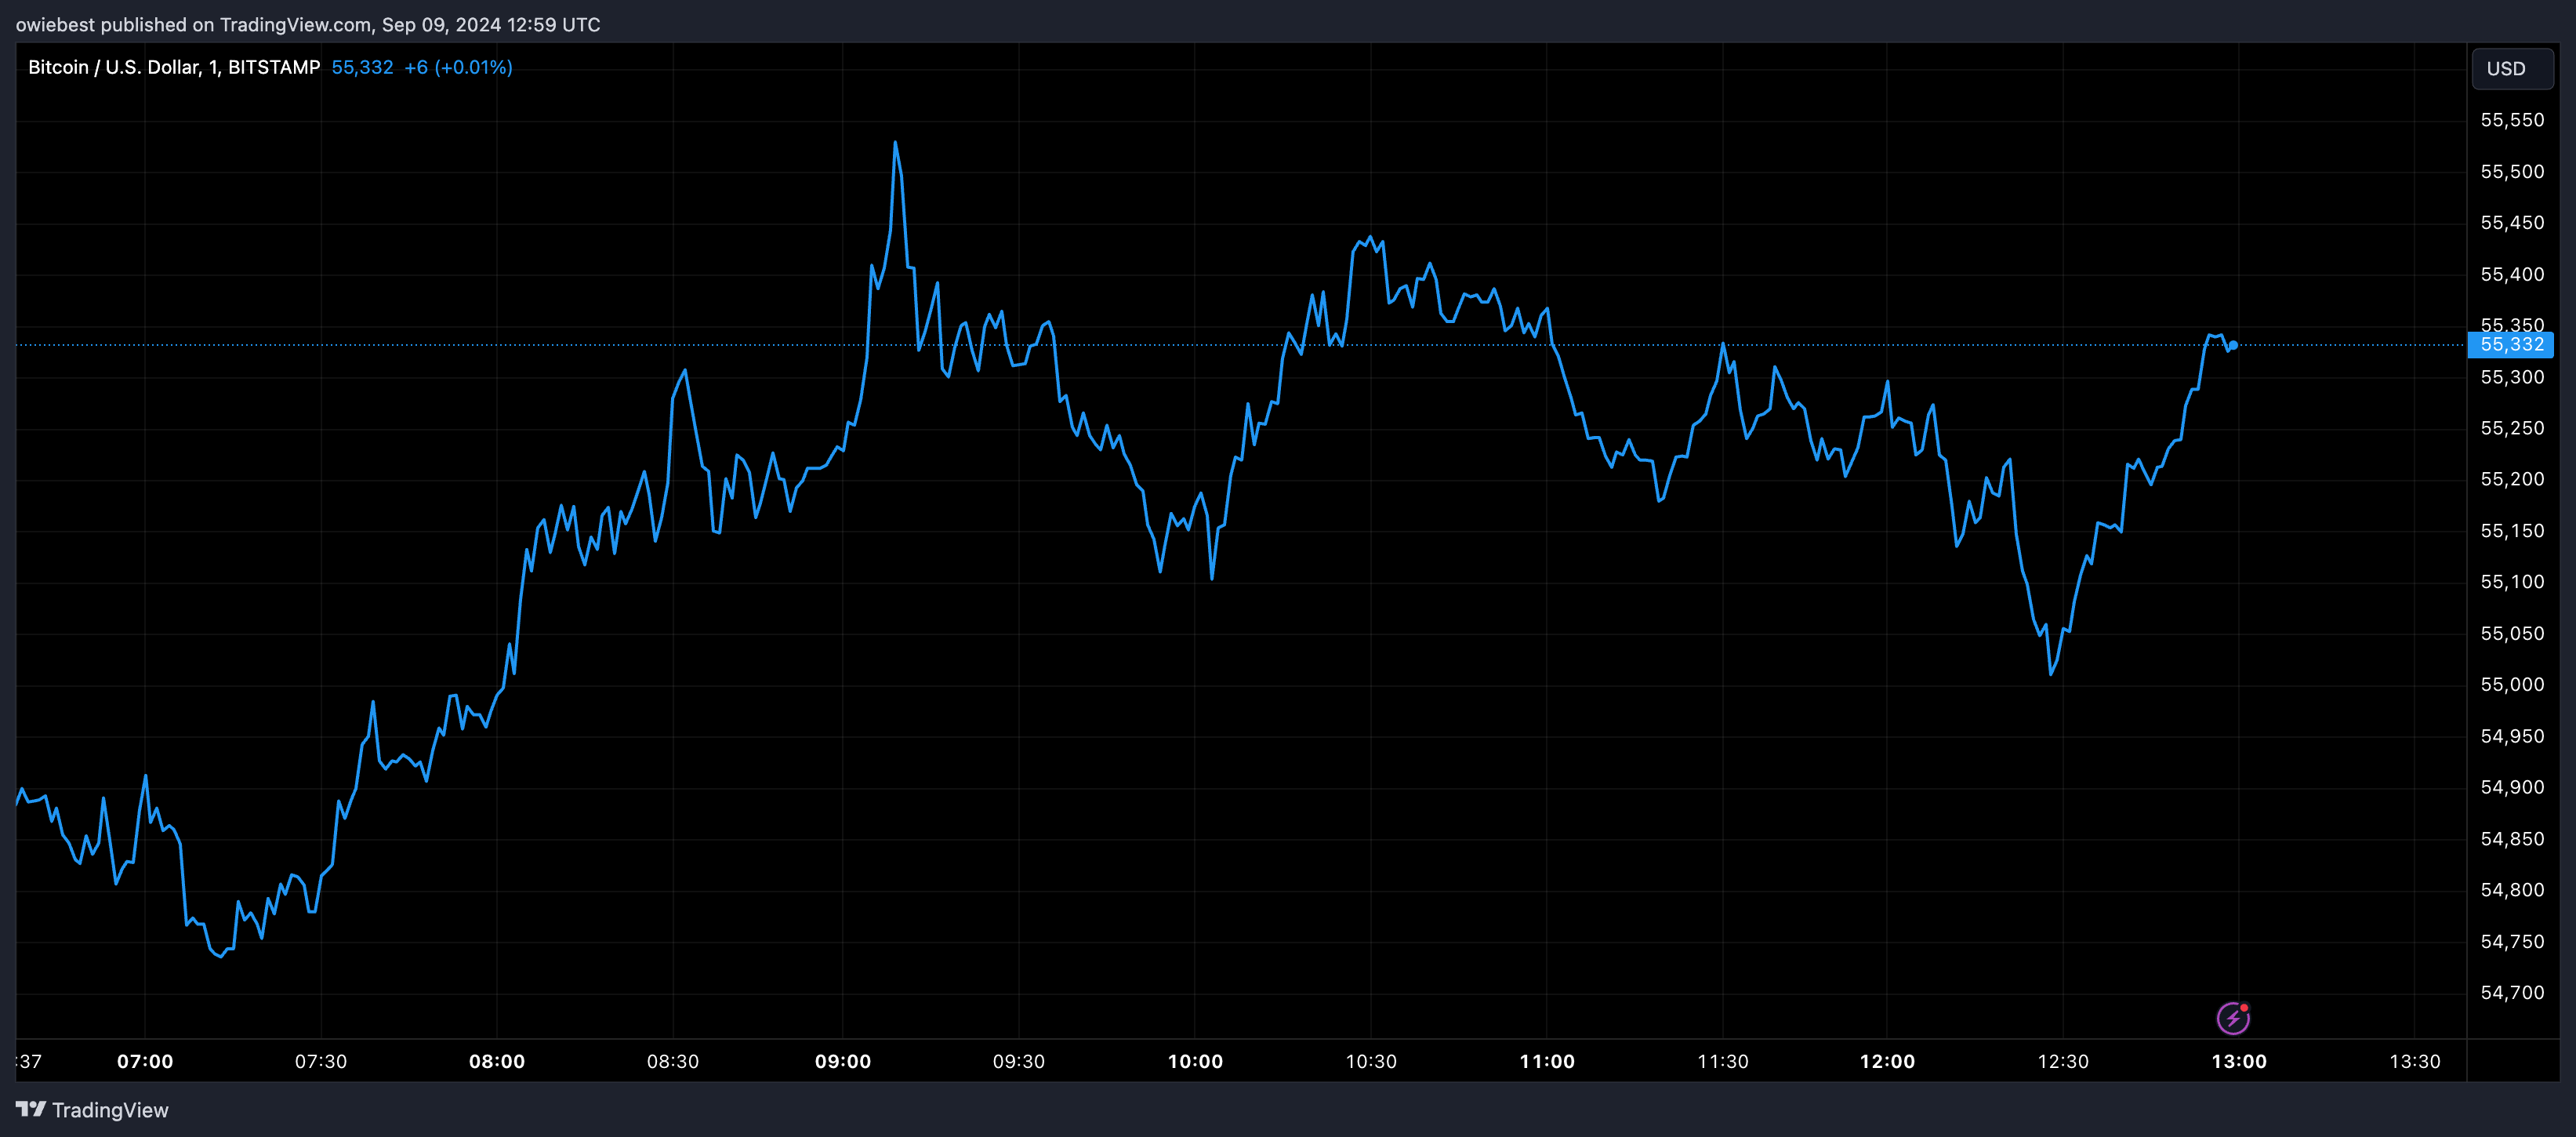
Task: Click the publication header text with TradingView.com
Action: pos(308,24)
